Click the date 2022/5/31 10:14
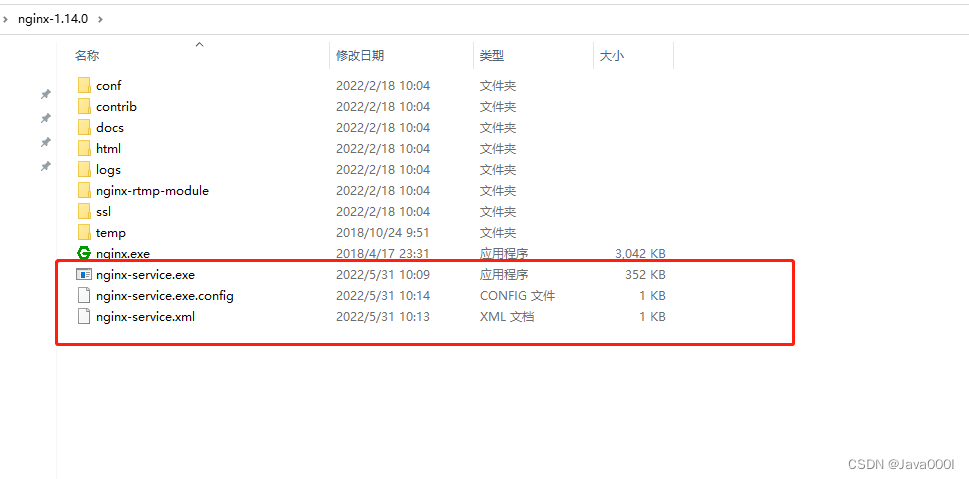Image resolution: width=969 pixels, height=479 pixels. tap(383, 295)
